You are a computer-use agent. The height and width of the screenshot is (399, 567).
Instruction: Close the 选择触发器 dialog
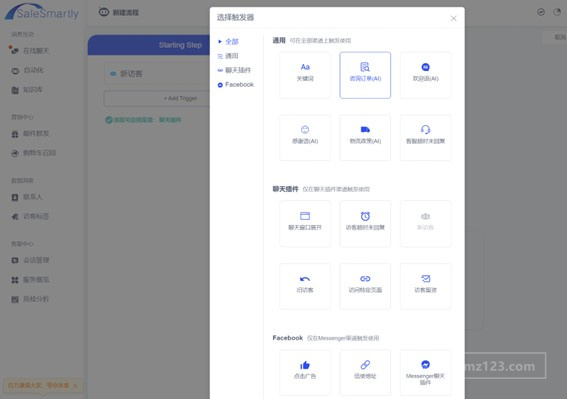point(453,18)
